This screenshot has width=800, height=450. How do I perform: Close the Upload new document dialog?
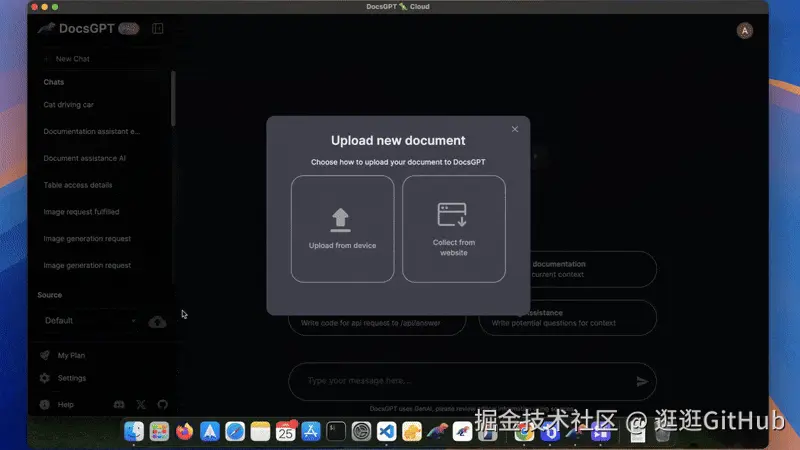click(x=515, y=129)
